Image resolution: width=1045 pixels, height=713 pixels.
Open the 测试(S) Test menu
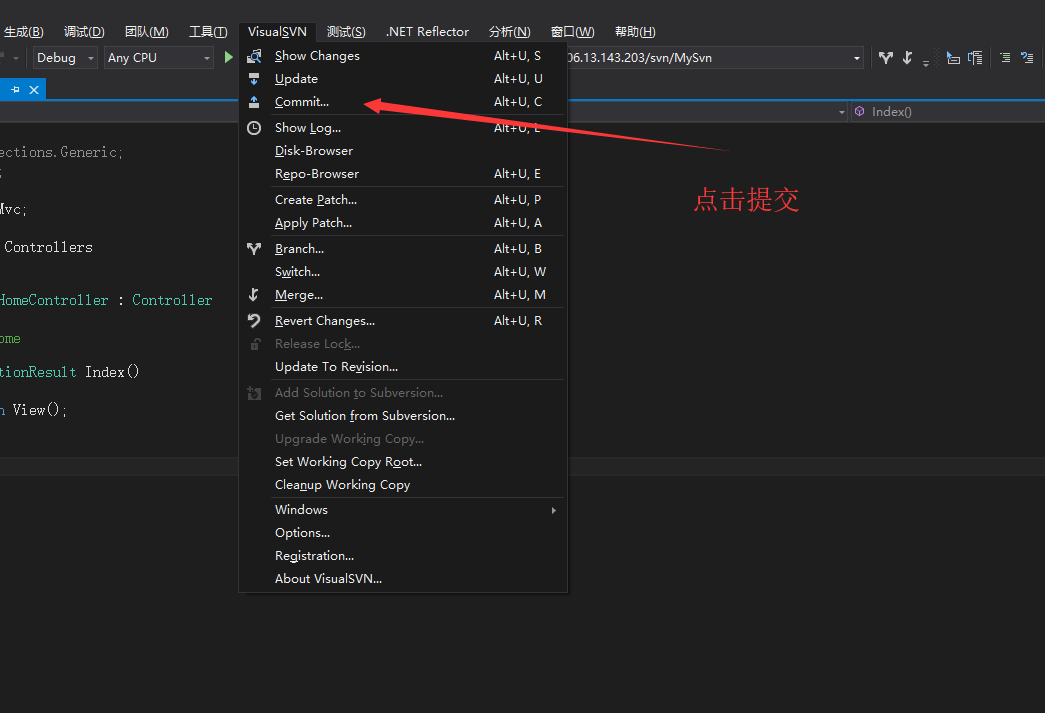point(346,31)
